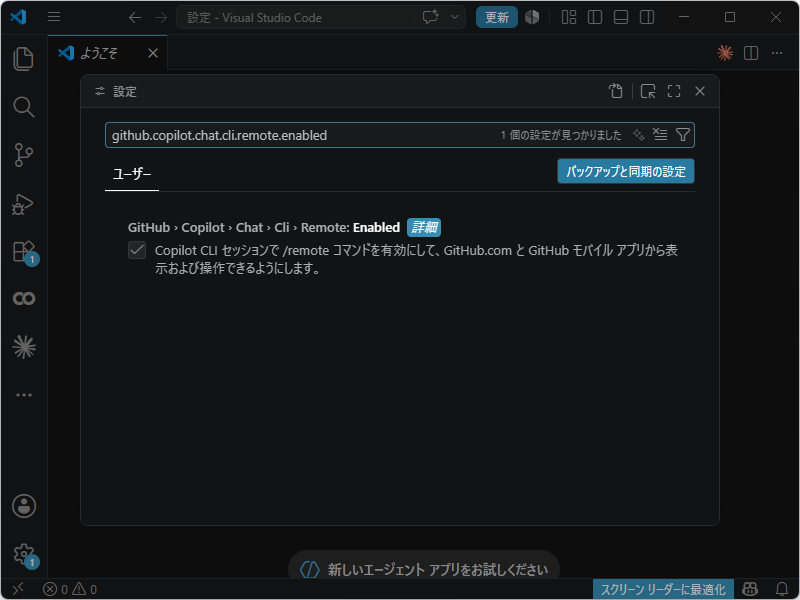Click the hamburger application menu
This screenshot has height=600, width=800.
pos(54,17)
